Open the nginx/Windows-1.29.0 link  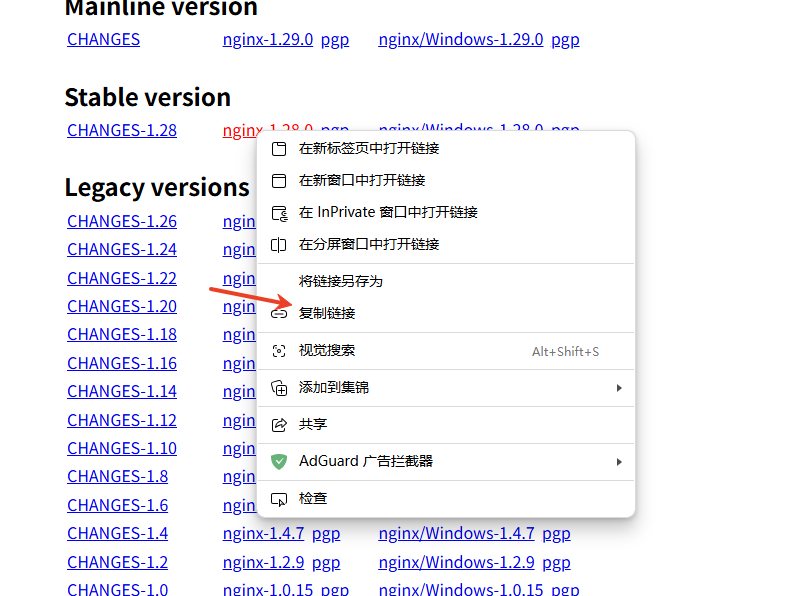coord(461,39)
